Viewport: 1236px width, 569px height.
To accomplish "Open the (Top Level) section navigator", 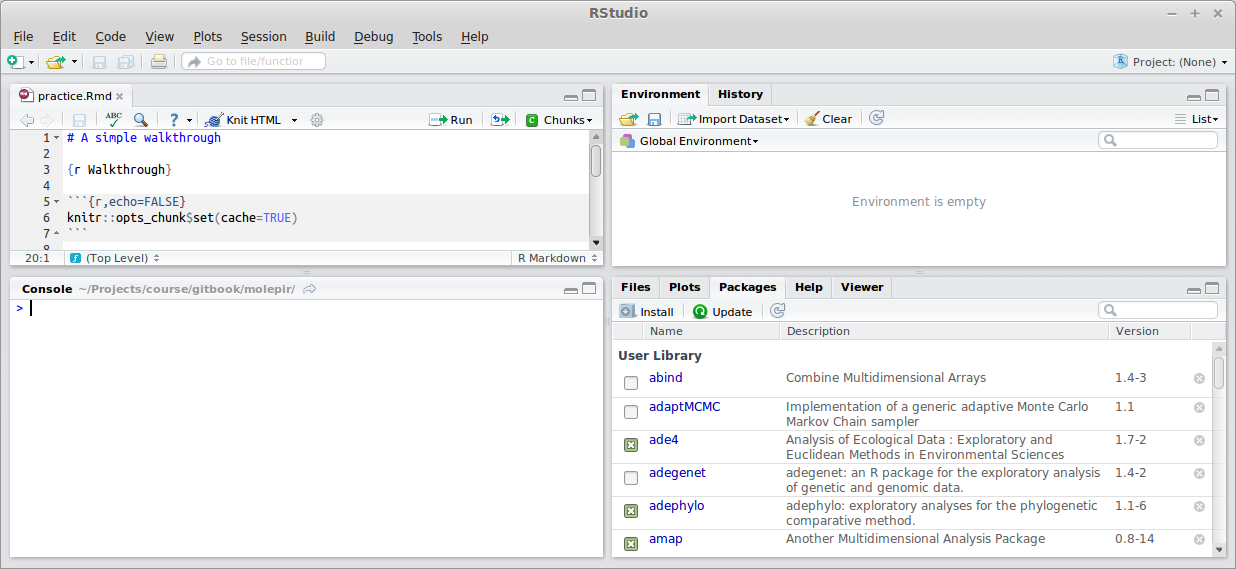I will click(115, 258).
